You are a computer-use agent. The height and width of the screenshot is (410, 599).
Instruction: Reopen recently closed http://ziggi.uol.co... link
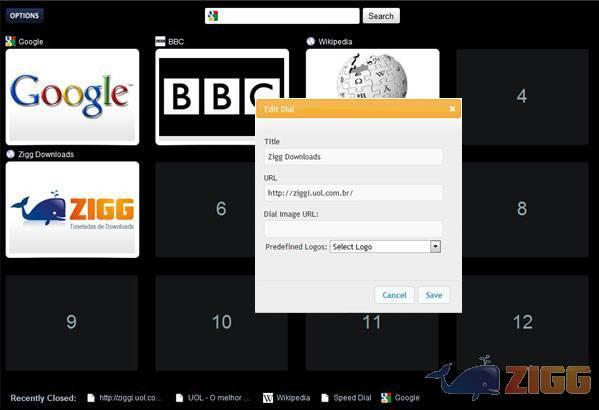click(x=131, y=398)
